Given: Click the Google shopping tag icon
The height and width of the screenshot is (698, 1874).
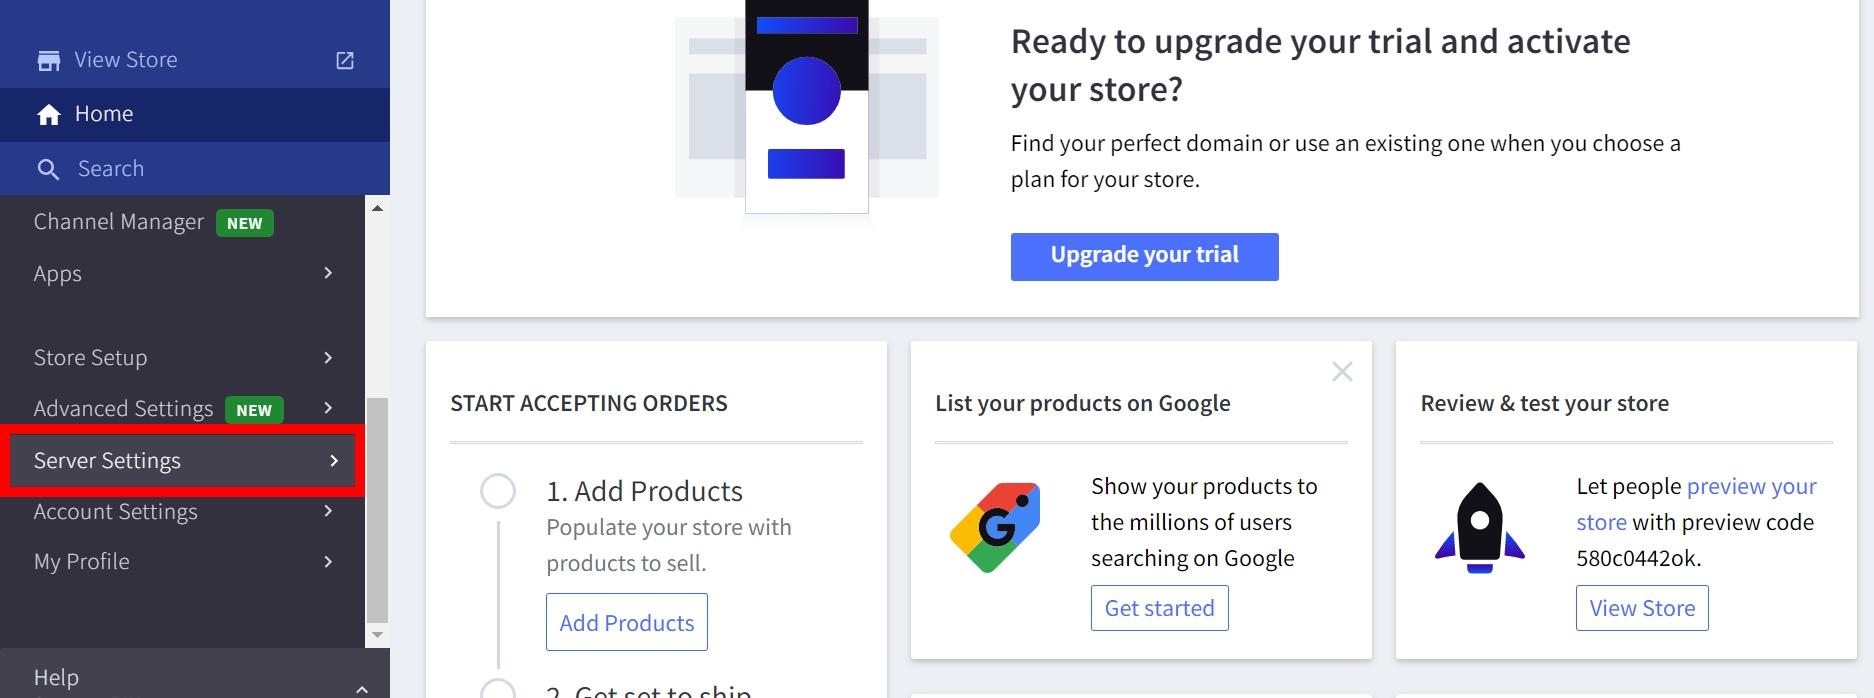Looking at the screenshot, I should pos(995,527).
